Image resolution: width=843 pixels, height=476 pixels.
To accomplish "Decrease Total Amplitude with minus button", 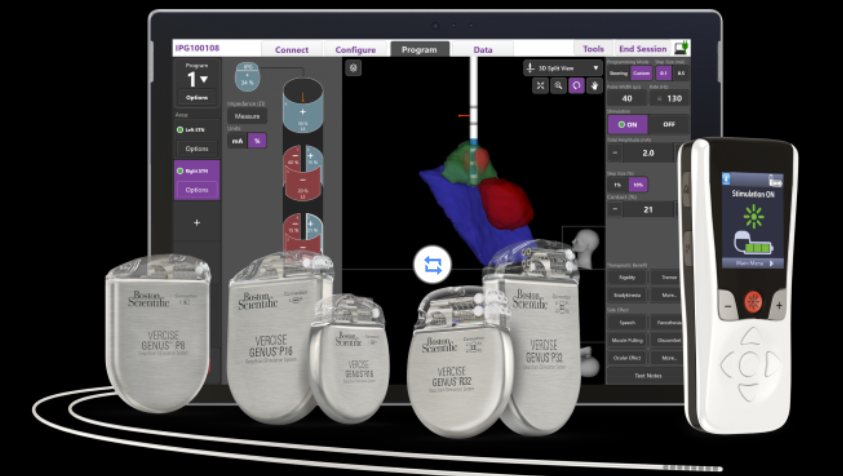I will pyautogui.click(x=615, y=153).
